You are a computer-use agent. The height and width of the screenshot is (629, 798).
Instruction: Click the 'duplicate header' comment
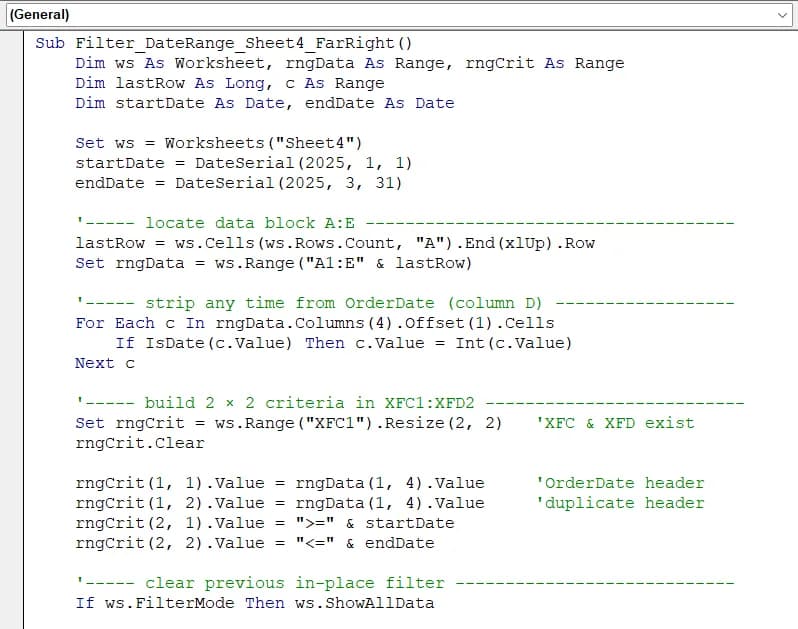620,503
